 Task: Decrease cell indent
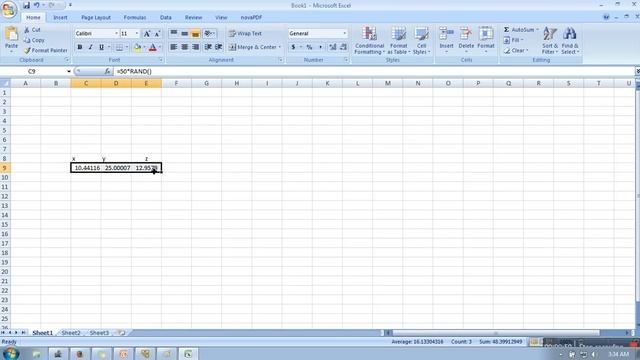click(208, 47)
